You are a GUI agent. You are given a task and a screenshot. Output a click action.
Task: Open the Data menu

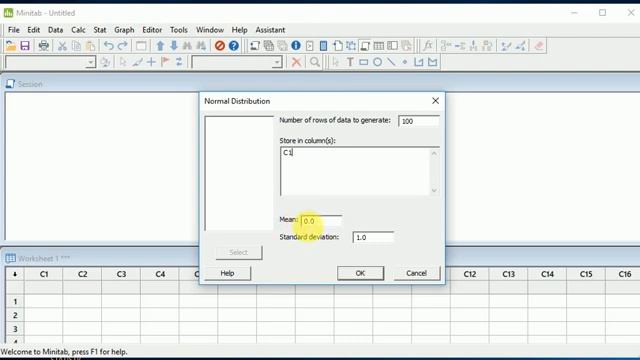pyautogui.click(x=56, y=30)
